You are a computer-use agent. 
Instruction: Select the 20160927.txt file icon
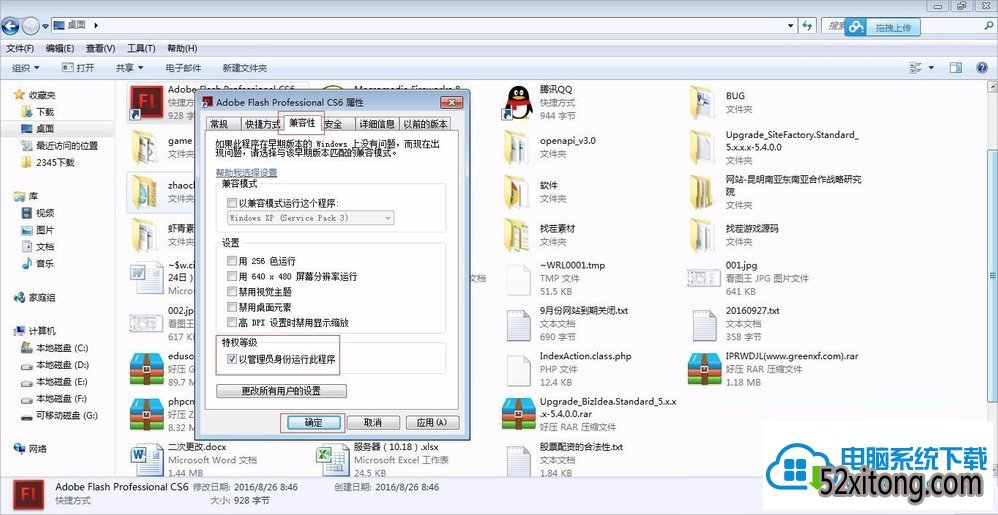click(x=704, y=324)
